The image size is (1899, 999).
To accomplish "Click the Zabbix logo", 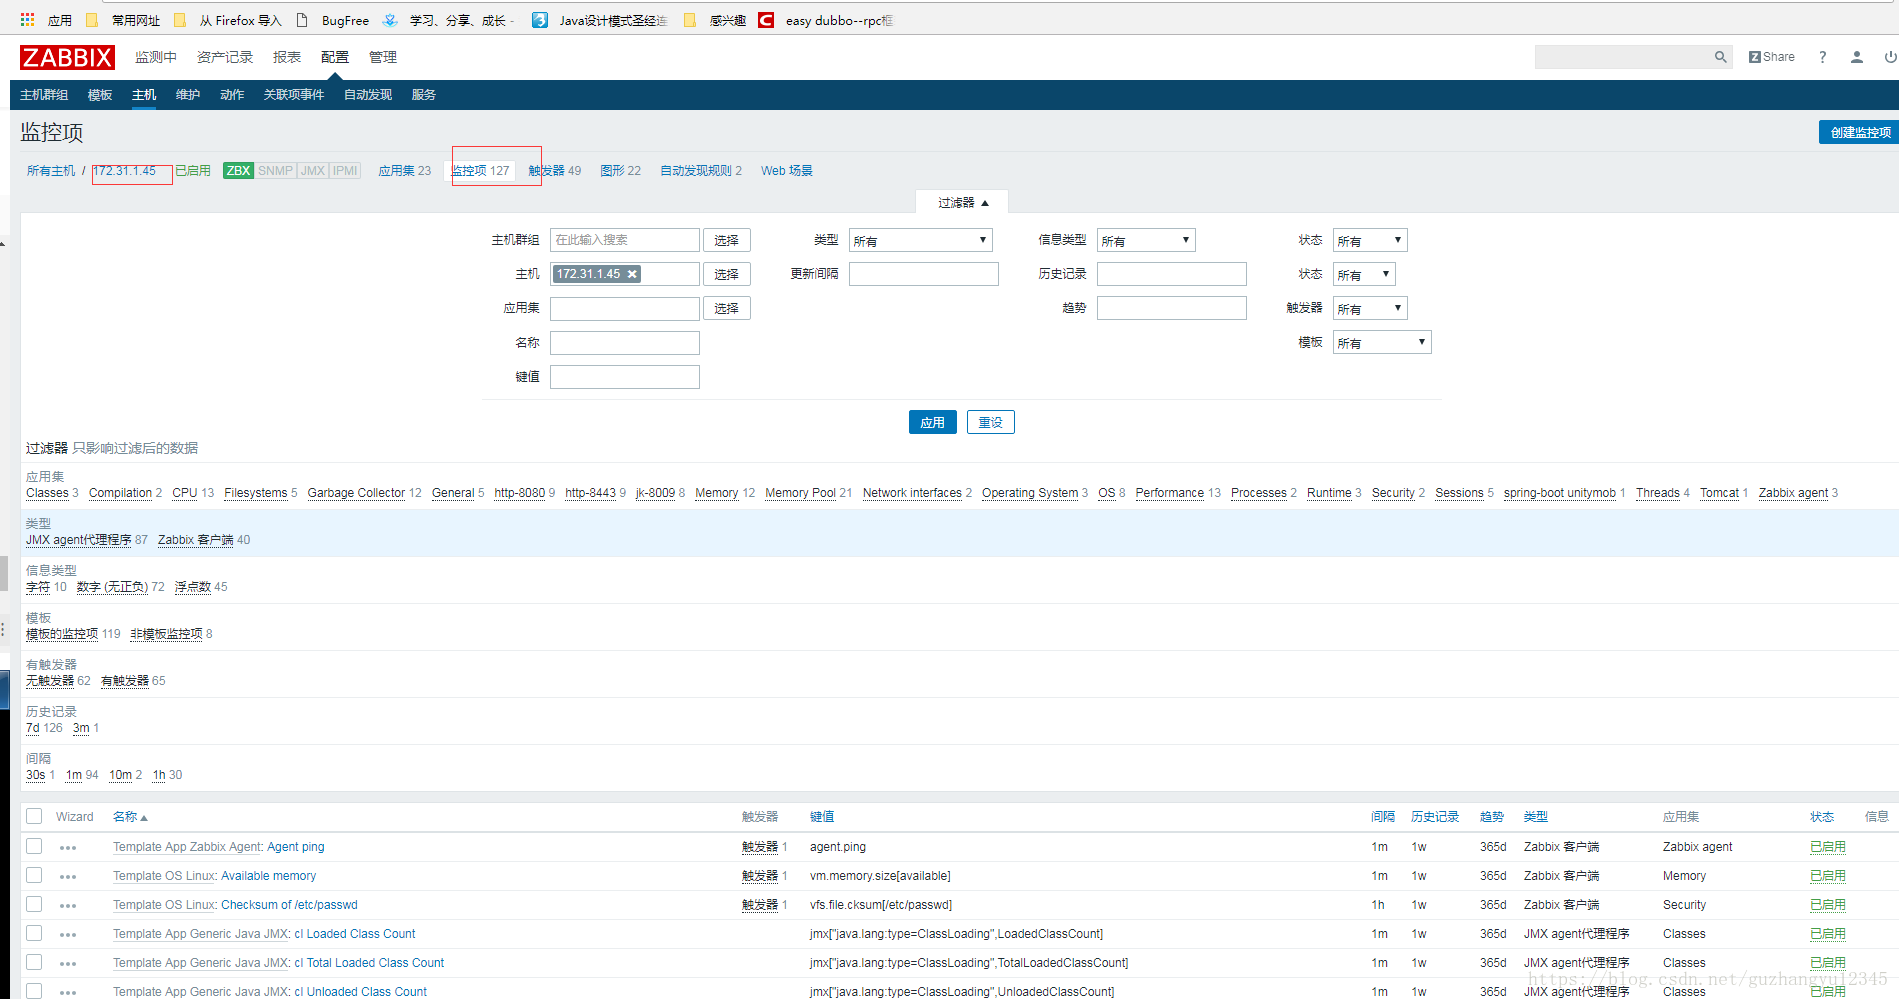I will 67,57.
